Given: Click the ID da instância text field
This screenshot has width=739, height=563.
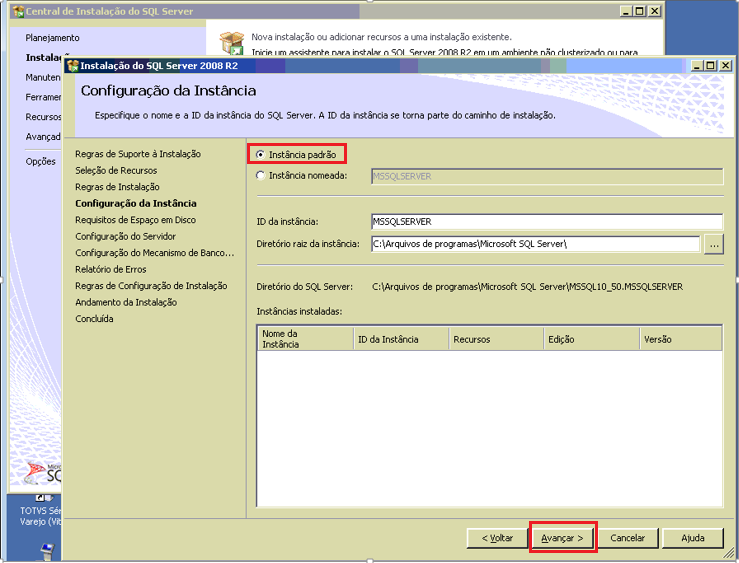Looking at the screenshot, I should tap(547, 221).
